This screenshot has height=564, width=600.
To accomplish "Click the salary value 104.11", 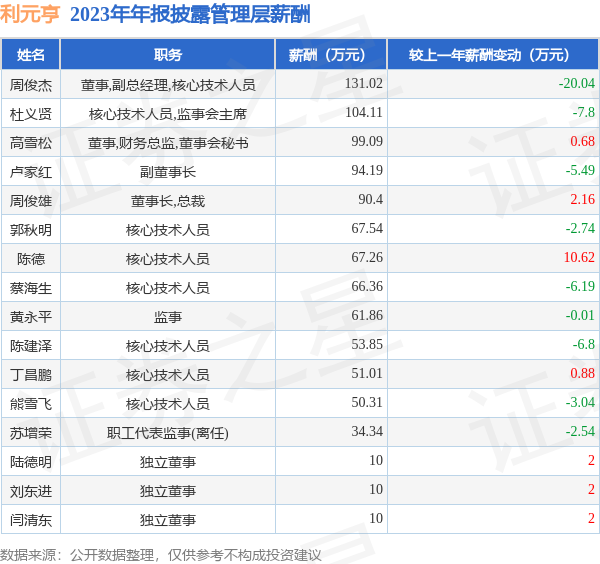I will (x=364, y=112).
